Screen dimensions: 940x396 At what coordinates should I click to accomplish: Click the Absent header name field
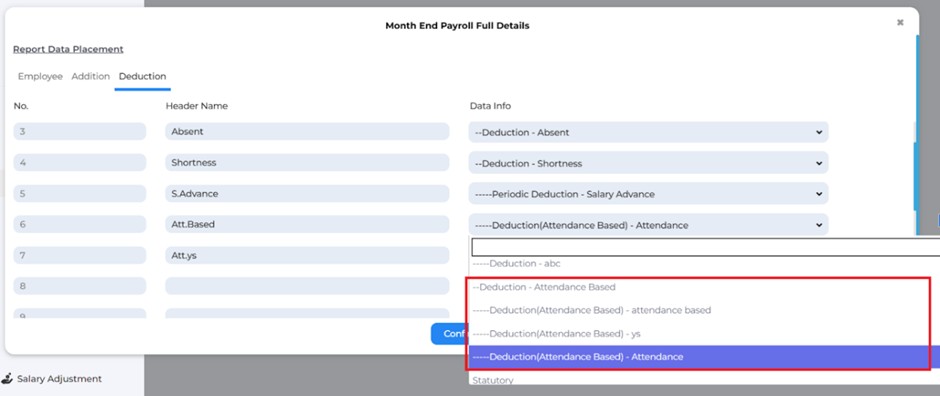click(307, 132)
